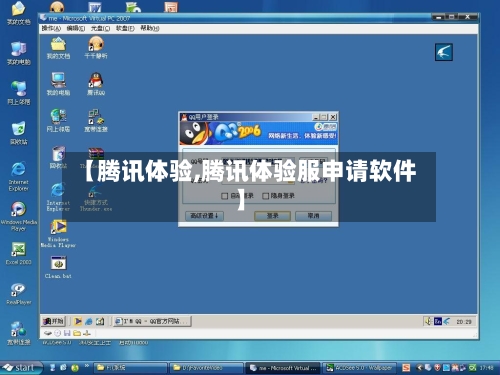Select Thunder.exe shortcut icon in guest desktop

click(x=96, y=191)
